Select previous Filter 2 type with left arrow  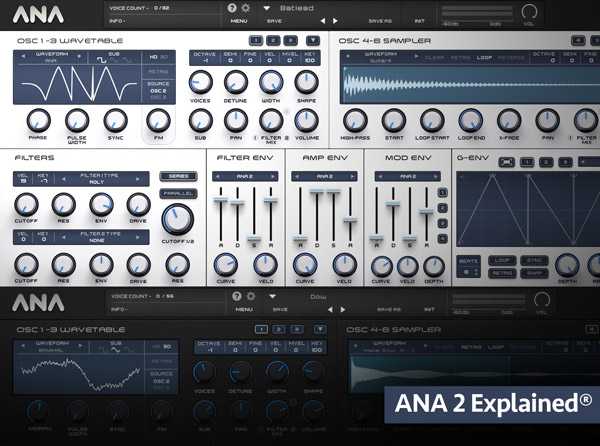click(63, 237)
